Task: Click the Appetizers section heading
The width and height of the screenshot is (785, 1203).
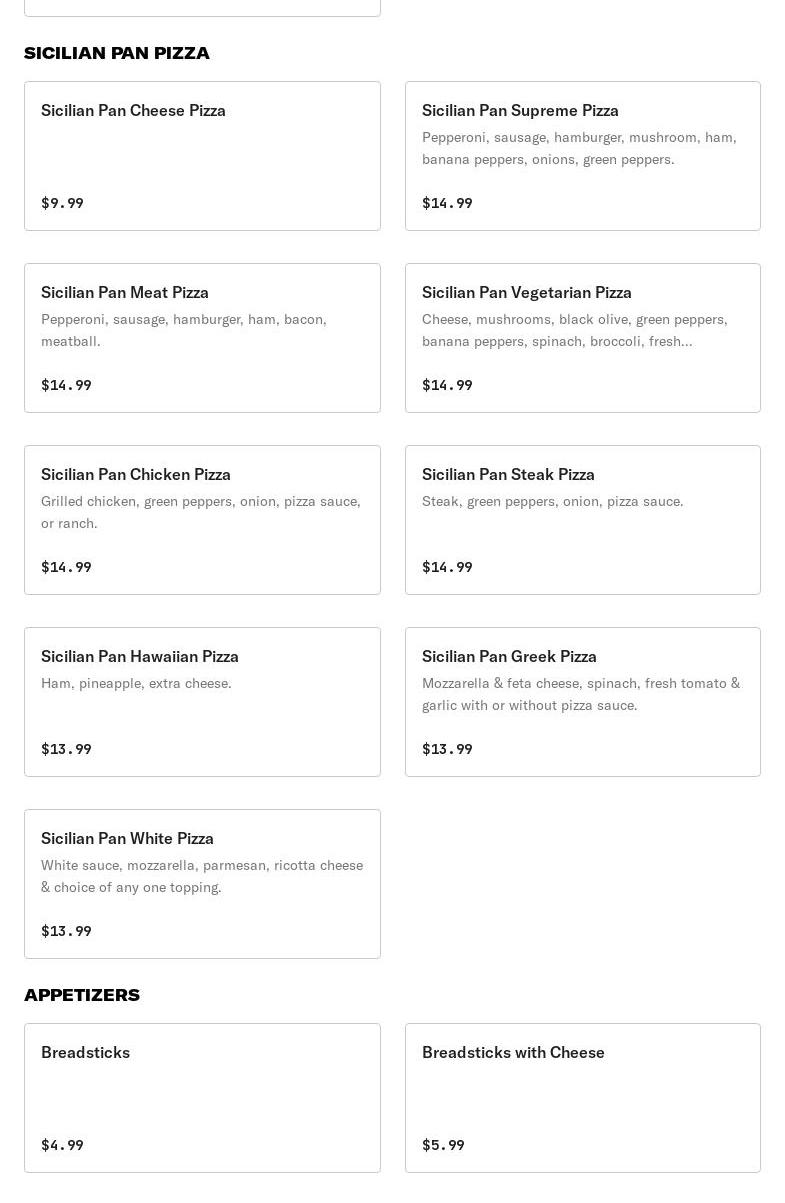Action: (x=82, y=995)
